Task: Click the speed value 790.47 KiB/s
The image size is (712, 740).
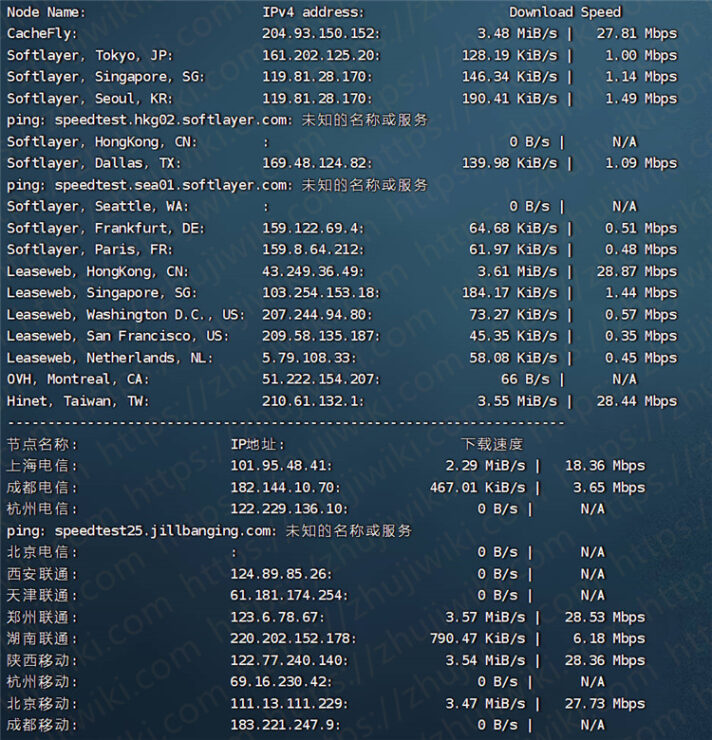Action: tap(477, 639)
